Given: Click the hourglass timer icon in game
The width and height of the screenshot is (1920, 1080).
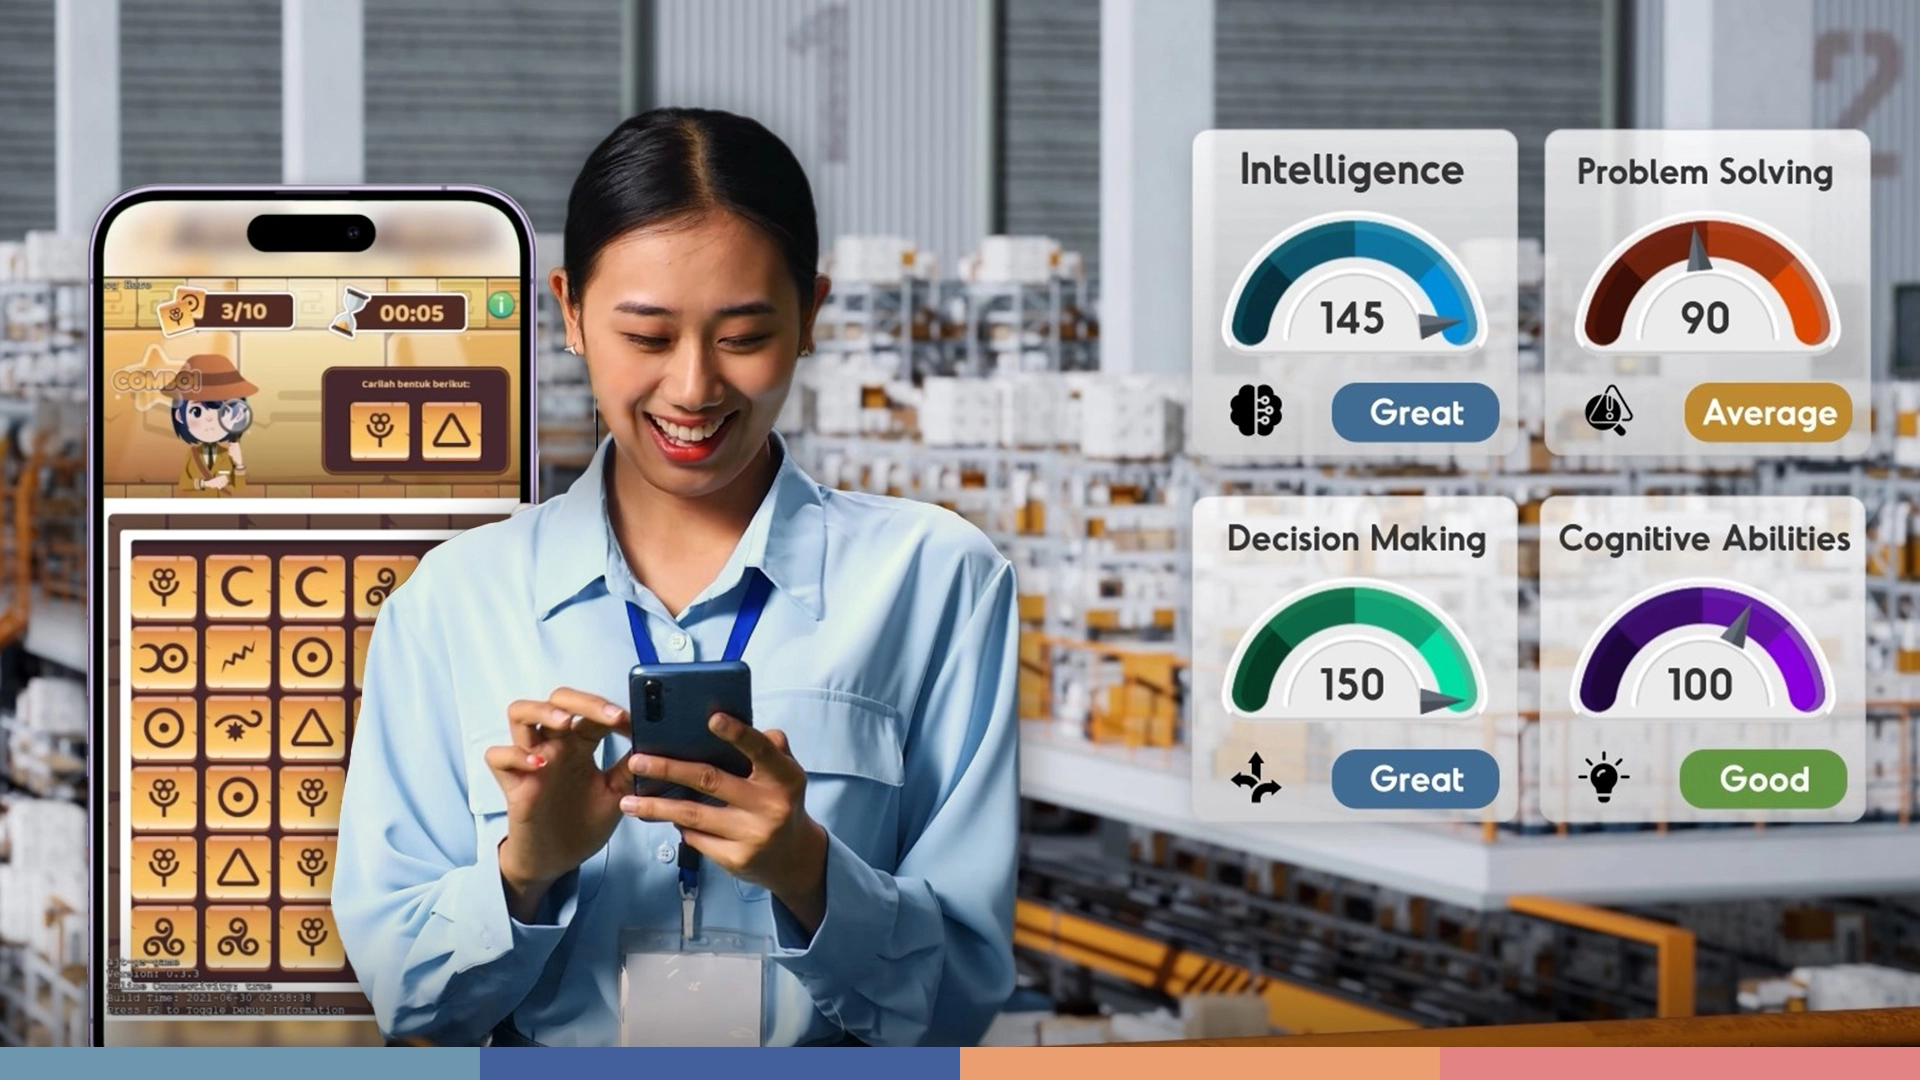Looking at the screenshot, I should 342,309.
